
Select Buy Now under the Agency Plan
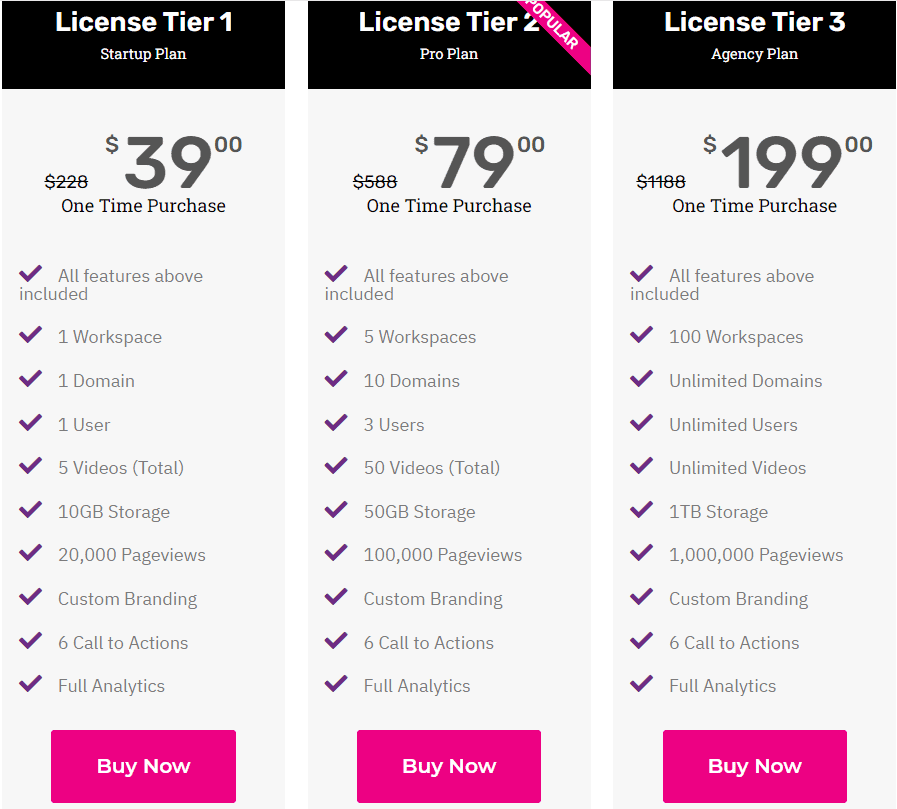point(754,766)
